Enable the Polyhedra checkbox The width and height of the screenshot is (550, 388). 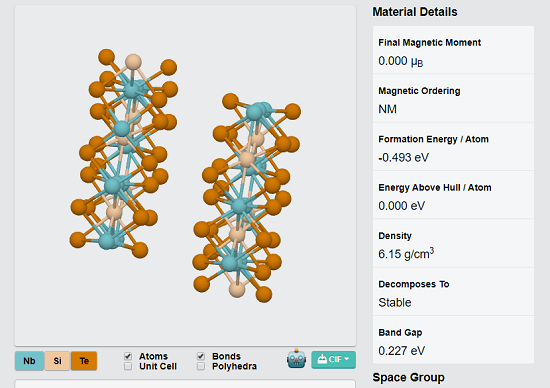click(x=201, y=366)
